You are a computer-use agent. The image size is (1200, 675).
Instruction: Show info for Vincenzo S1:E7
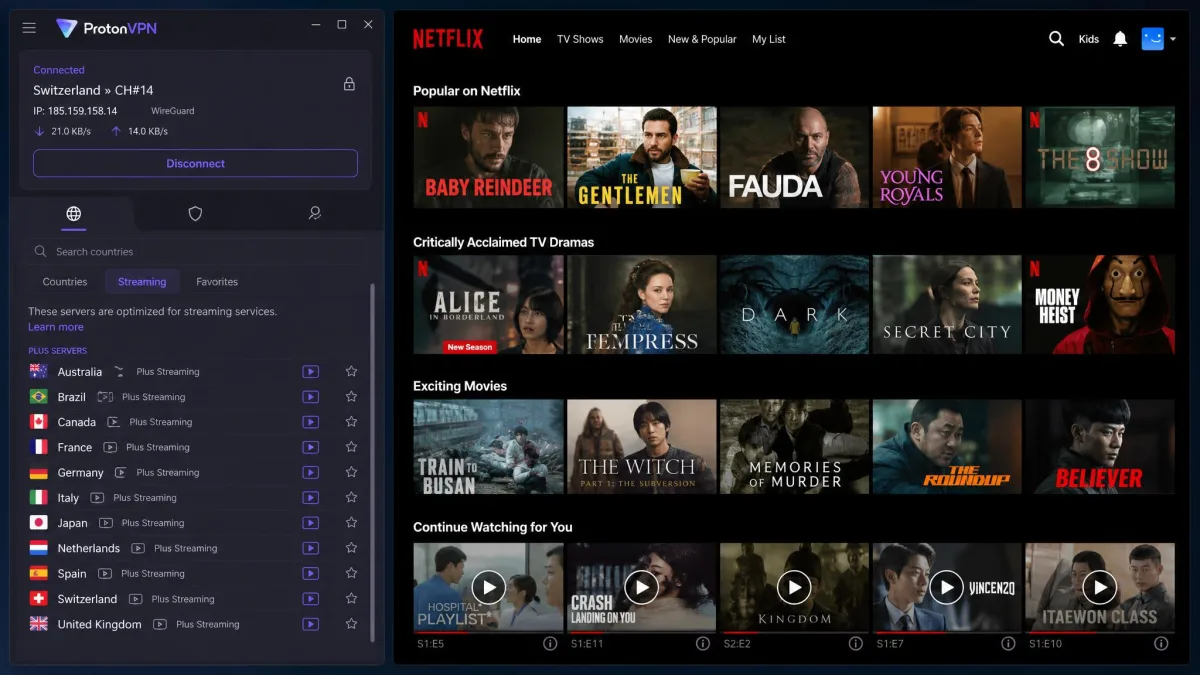coord(1008,644)
